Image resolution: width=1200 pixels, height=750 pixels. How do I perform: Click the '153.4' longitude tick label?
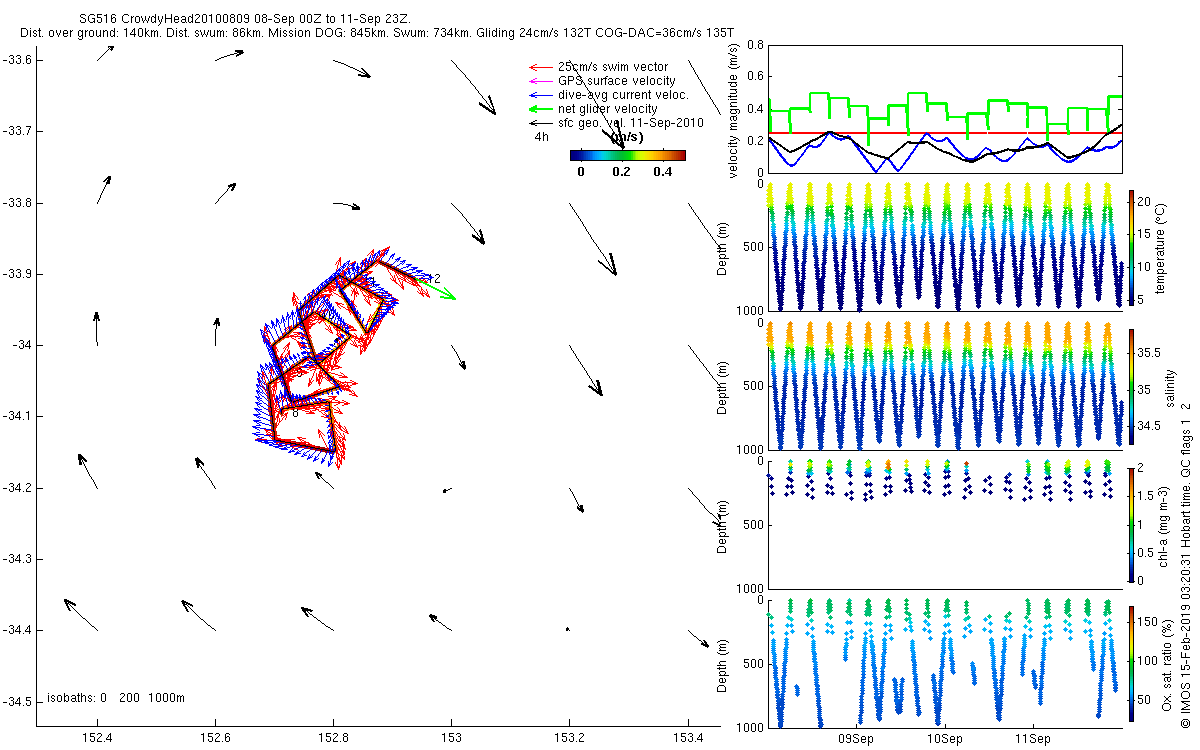[x=687, y=736]
